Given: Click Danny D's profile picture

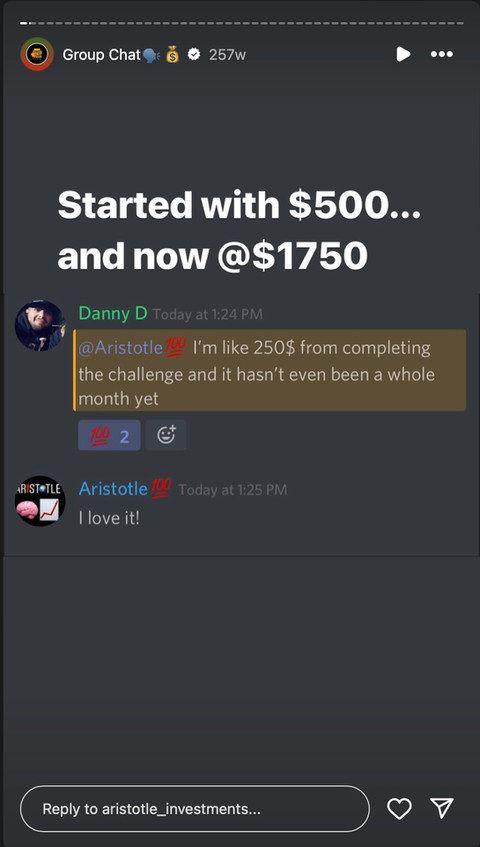Looking at the screenshot, I should [40, 325].
